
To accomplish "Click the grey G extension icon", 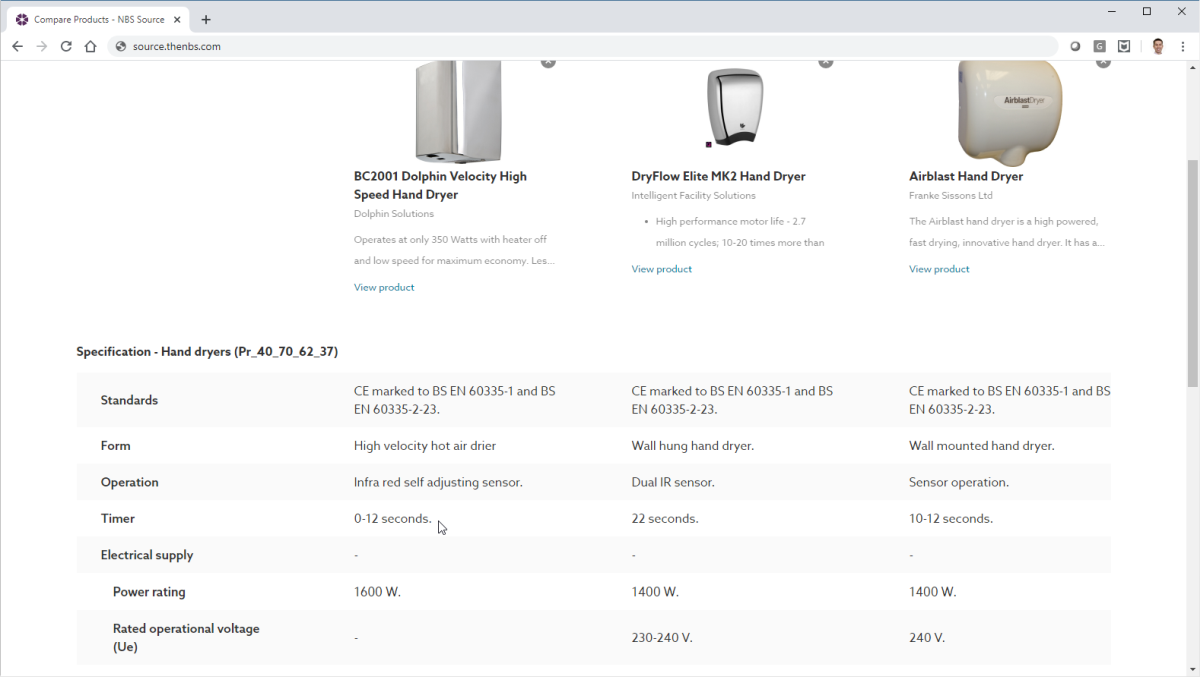I will [x=1100, y=46].
